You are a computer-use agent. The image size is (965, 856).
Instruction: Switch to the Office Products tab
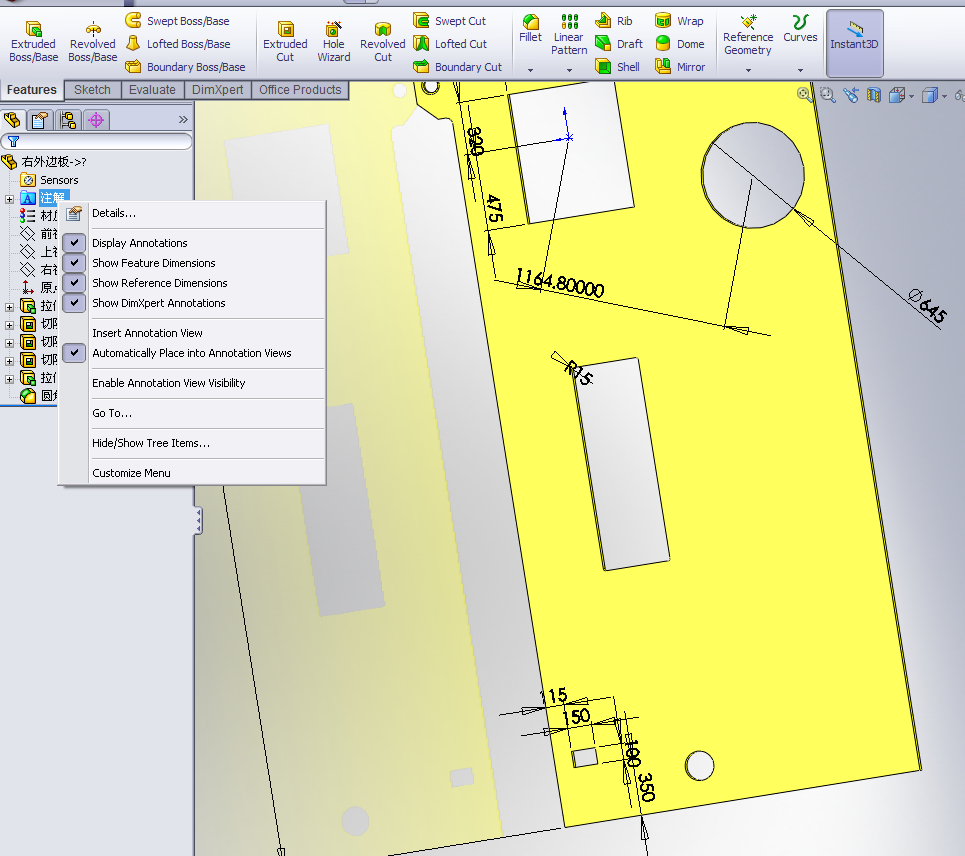(300, 90)
